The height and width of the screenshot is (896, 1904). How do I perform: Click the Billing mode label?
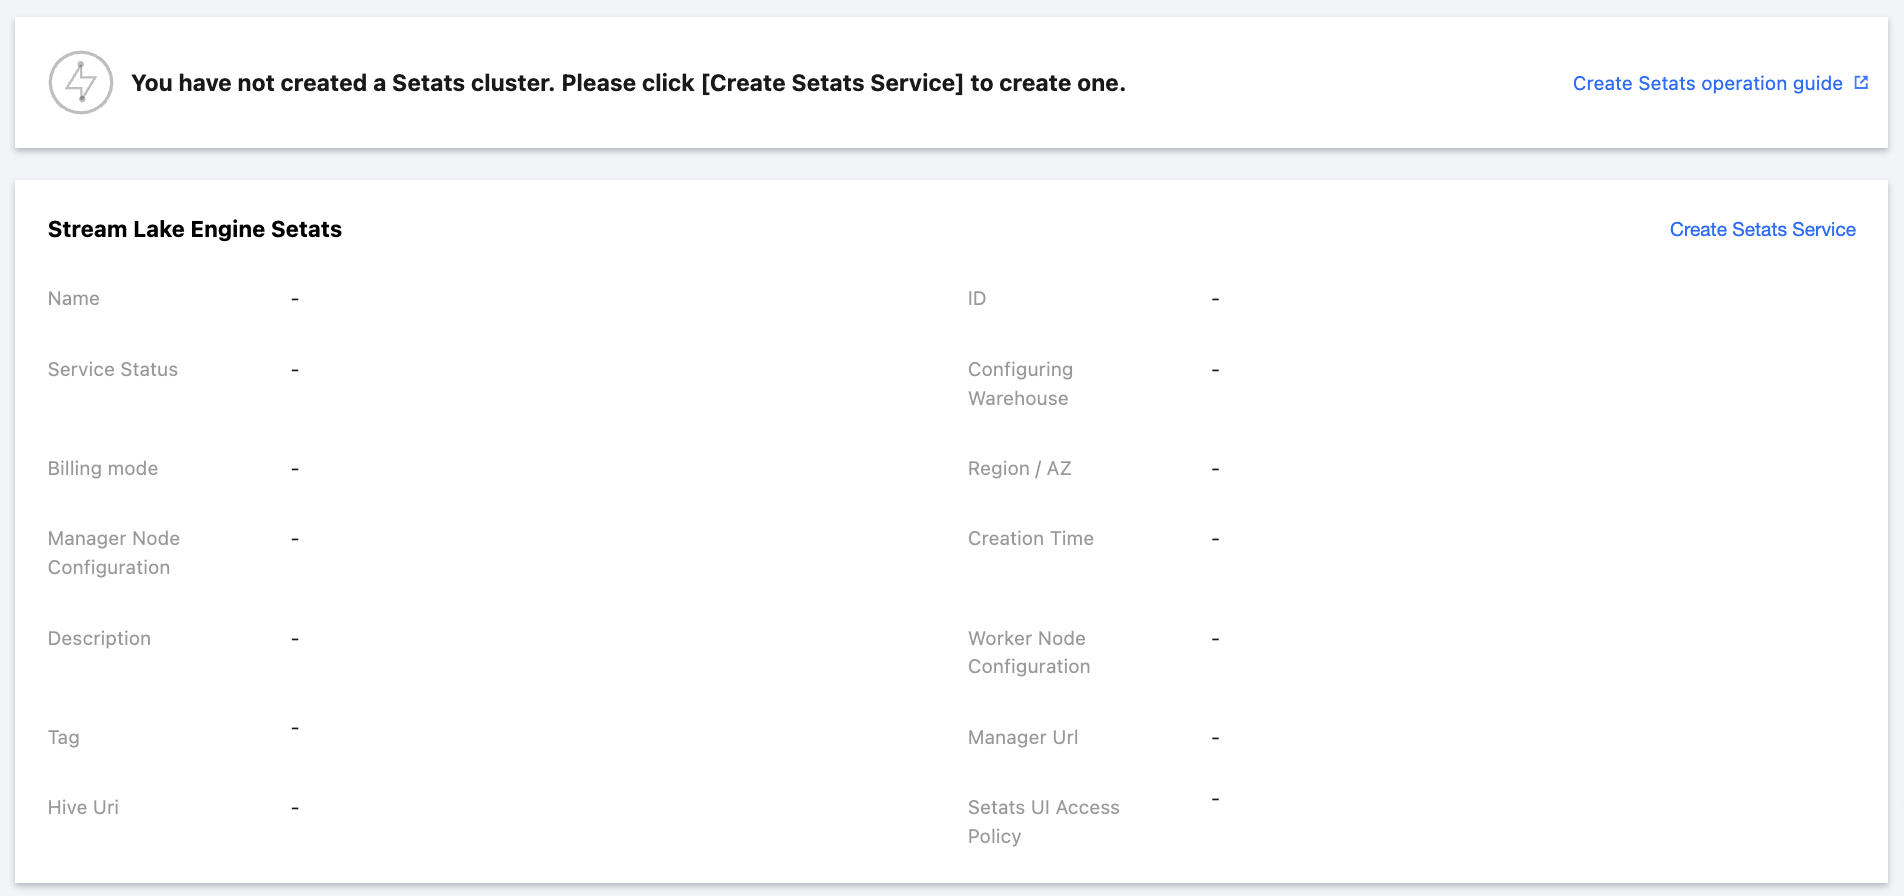pos(103,469)
